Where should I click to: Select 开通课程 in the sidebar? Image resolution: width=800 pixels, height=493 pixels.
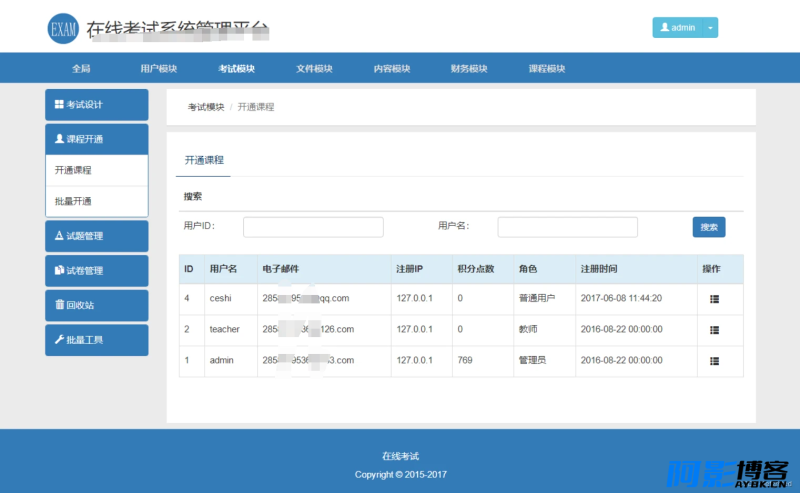click(x=97, y=170)
